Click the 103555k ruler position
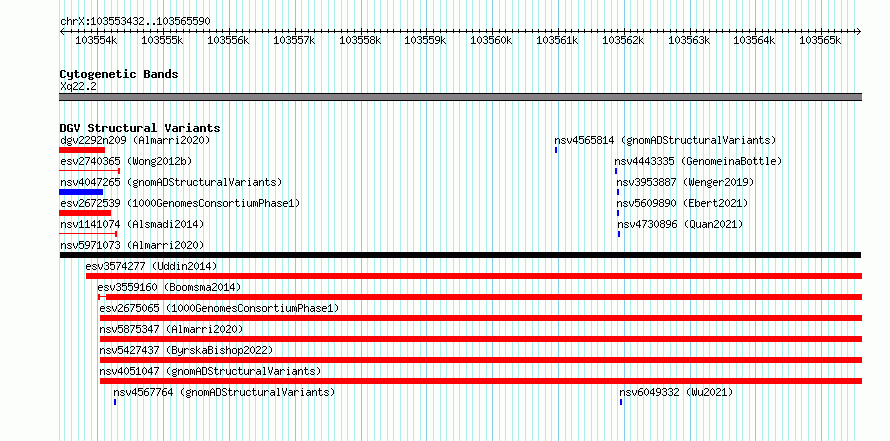Viewport: 890px width, 441px height. [x=162, y=40]
